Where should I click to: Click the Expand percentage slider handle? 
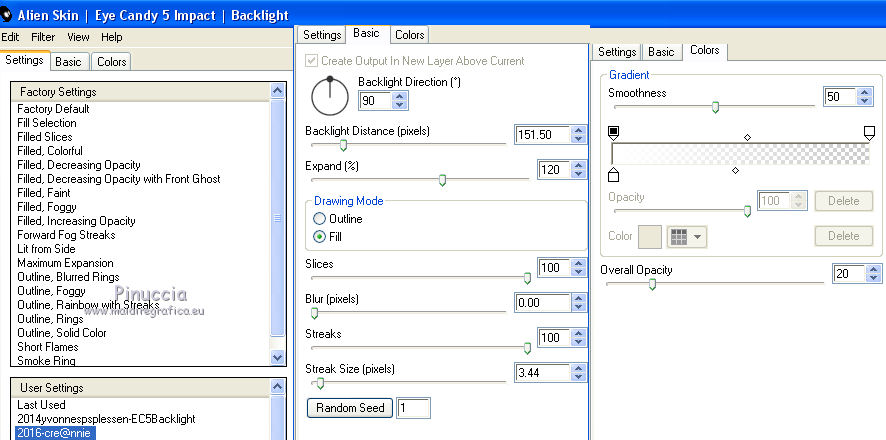442,180
